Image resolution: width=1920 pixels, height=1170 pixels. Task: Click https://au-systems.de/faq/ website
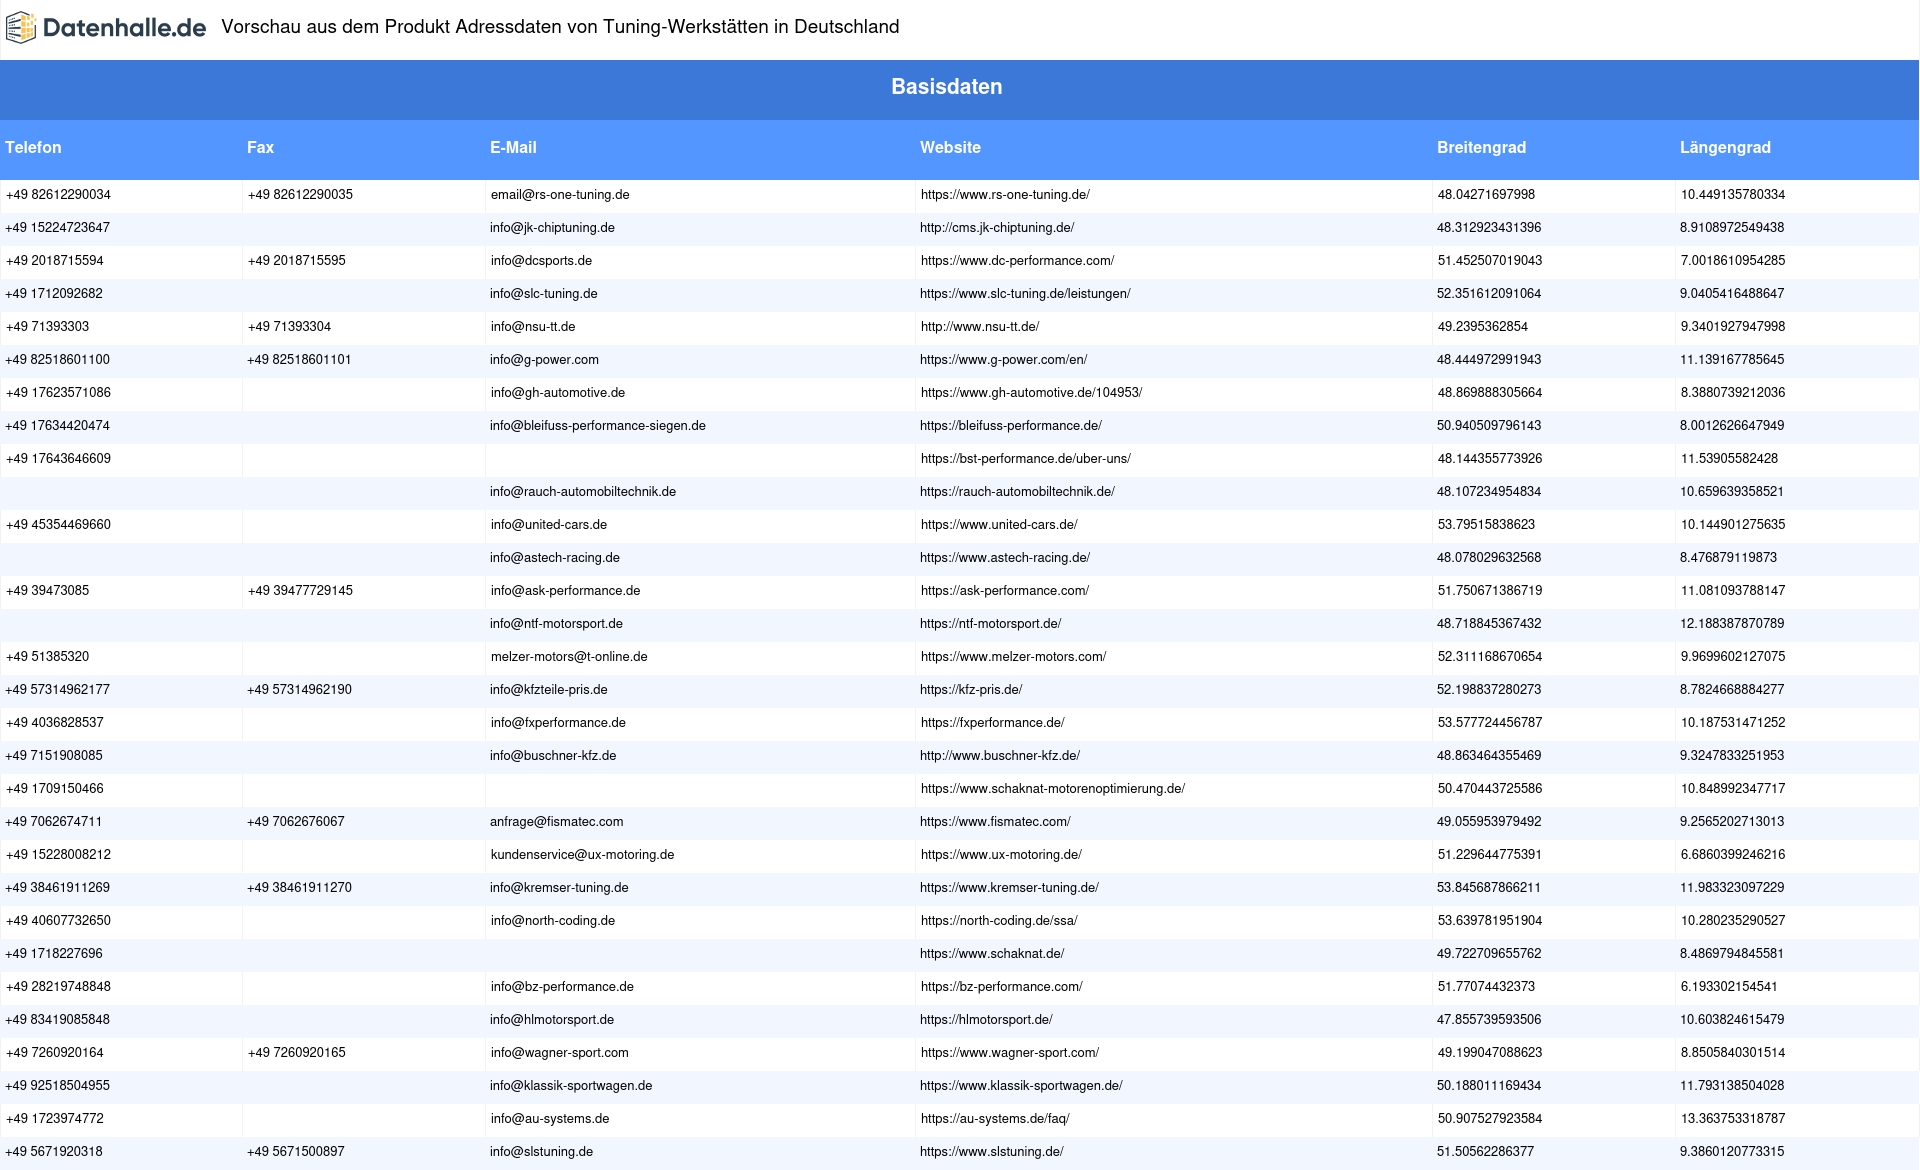pos(995,1119)
